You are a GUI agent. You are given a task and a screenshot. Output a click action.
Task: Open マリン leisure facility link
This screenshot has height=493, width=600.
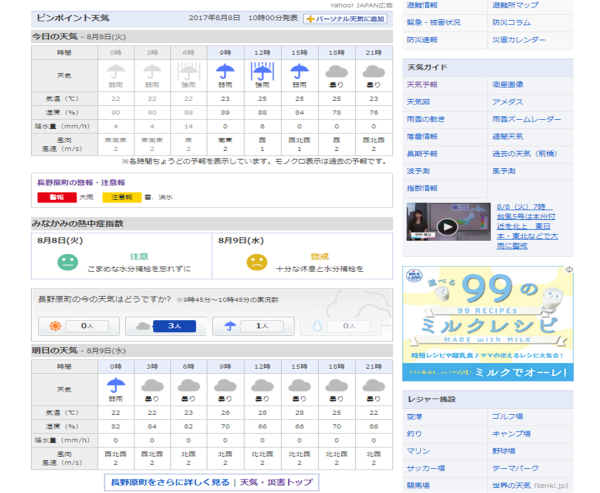click(418, 451)
